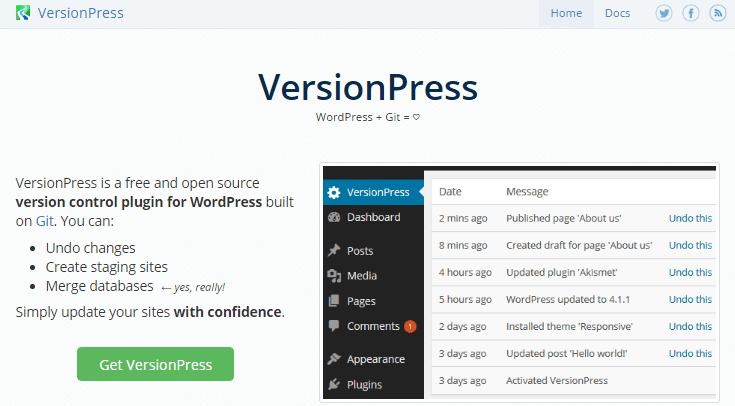This screenshot has height=406, width=735.
Task: Click the '2 days ago' date cell
Action: click(x=462, y=326)
